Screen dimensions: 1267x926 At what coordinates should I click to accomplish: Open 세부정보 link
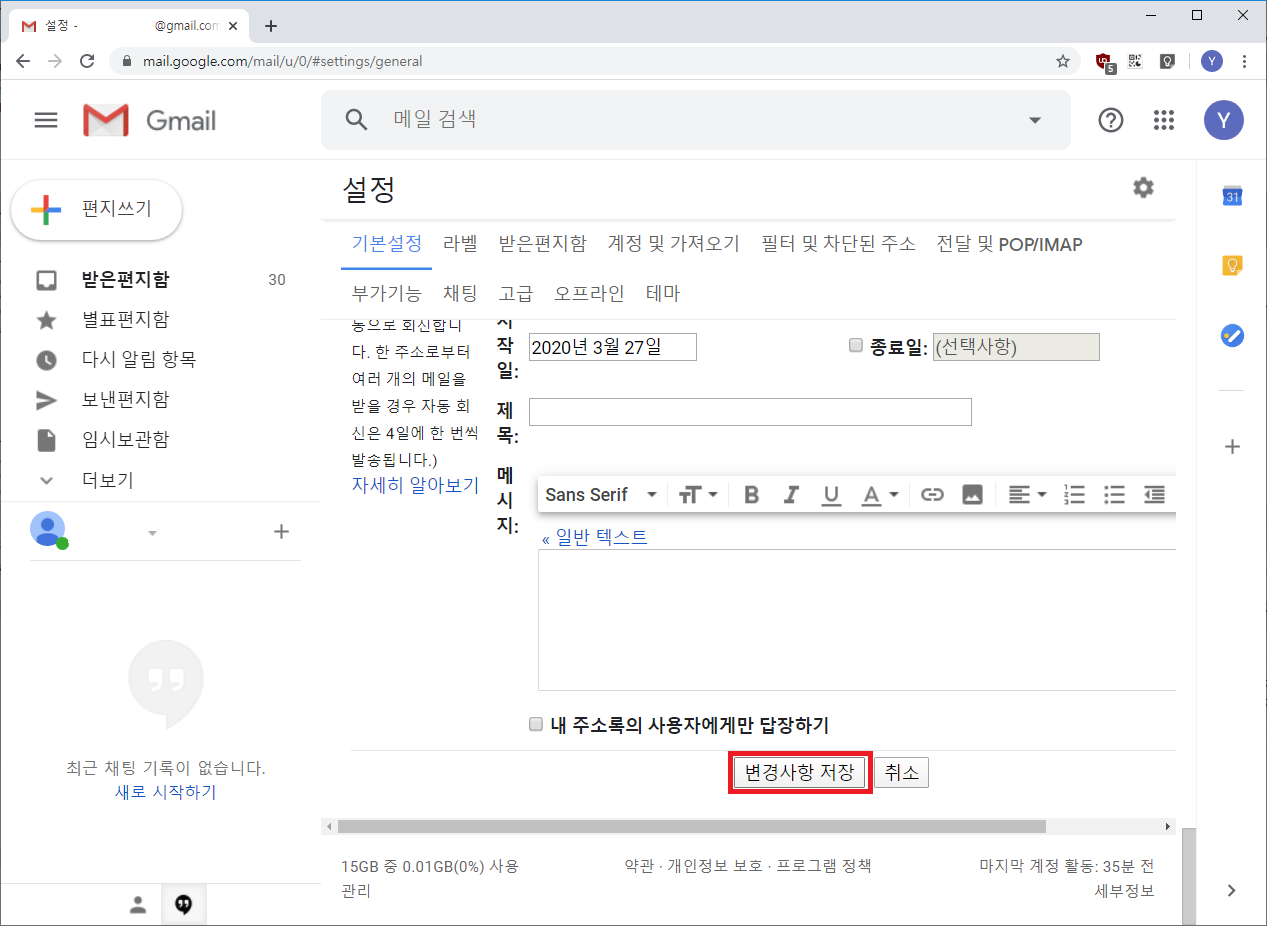[1124, 890]
